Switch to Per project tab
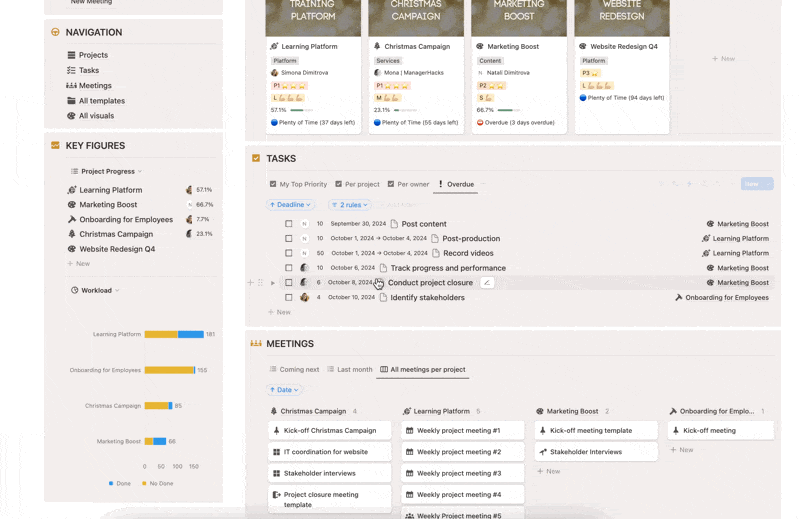 [x=357, y=184]
